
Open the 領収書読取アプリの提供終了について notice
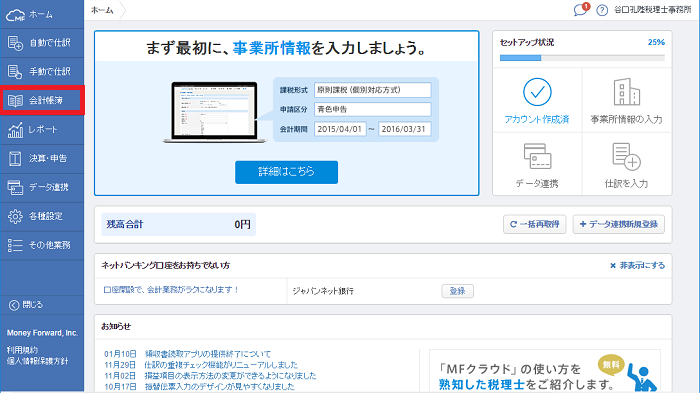click(208, 354)
